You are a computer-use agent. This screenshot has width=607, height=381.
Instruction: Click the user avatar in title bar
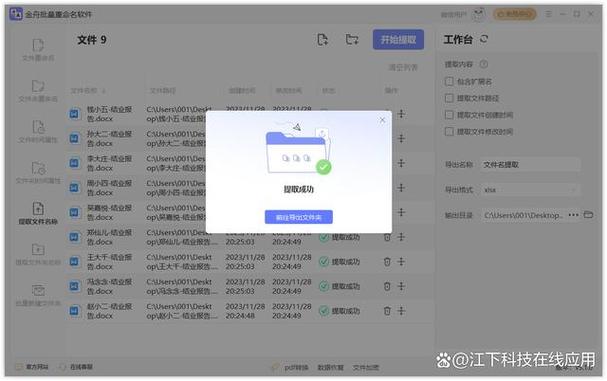coord(479,14)
